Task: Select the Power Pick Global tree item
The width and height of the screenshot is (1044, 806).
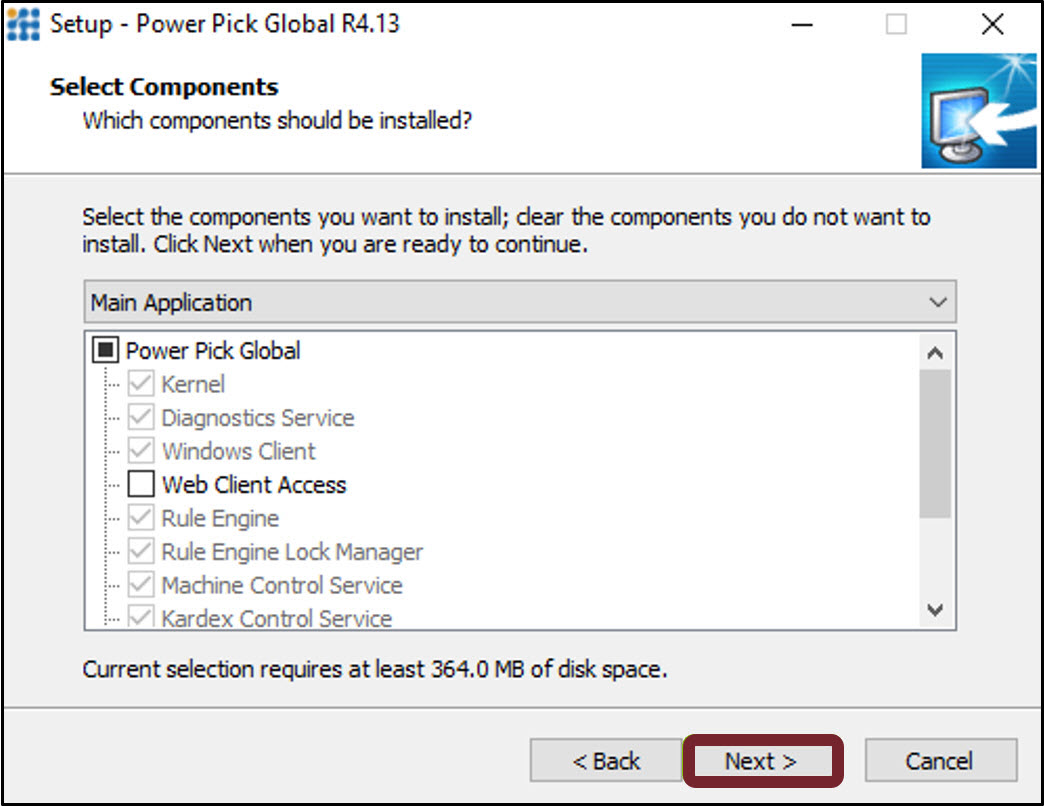Action: [x=212, y=350]
